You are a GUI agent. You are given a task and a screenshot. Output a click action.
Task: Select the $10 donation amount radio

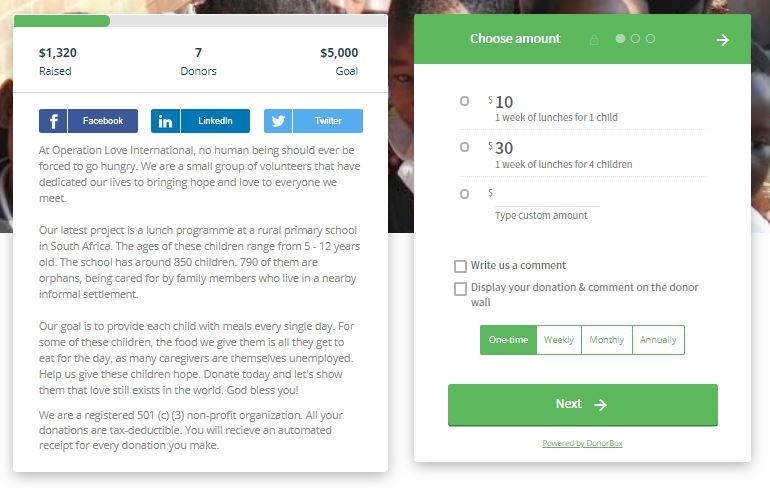pyautogui.click(x=464, y=101)
